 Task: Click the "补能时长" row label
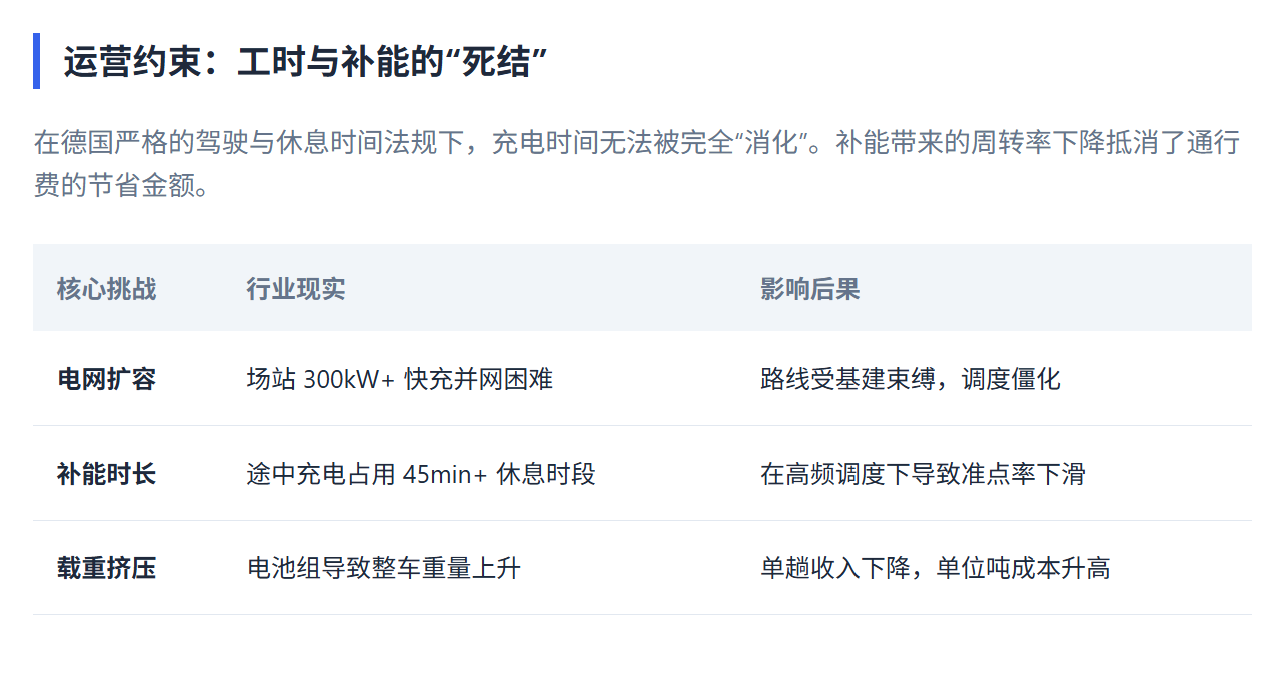point(106,474)
